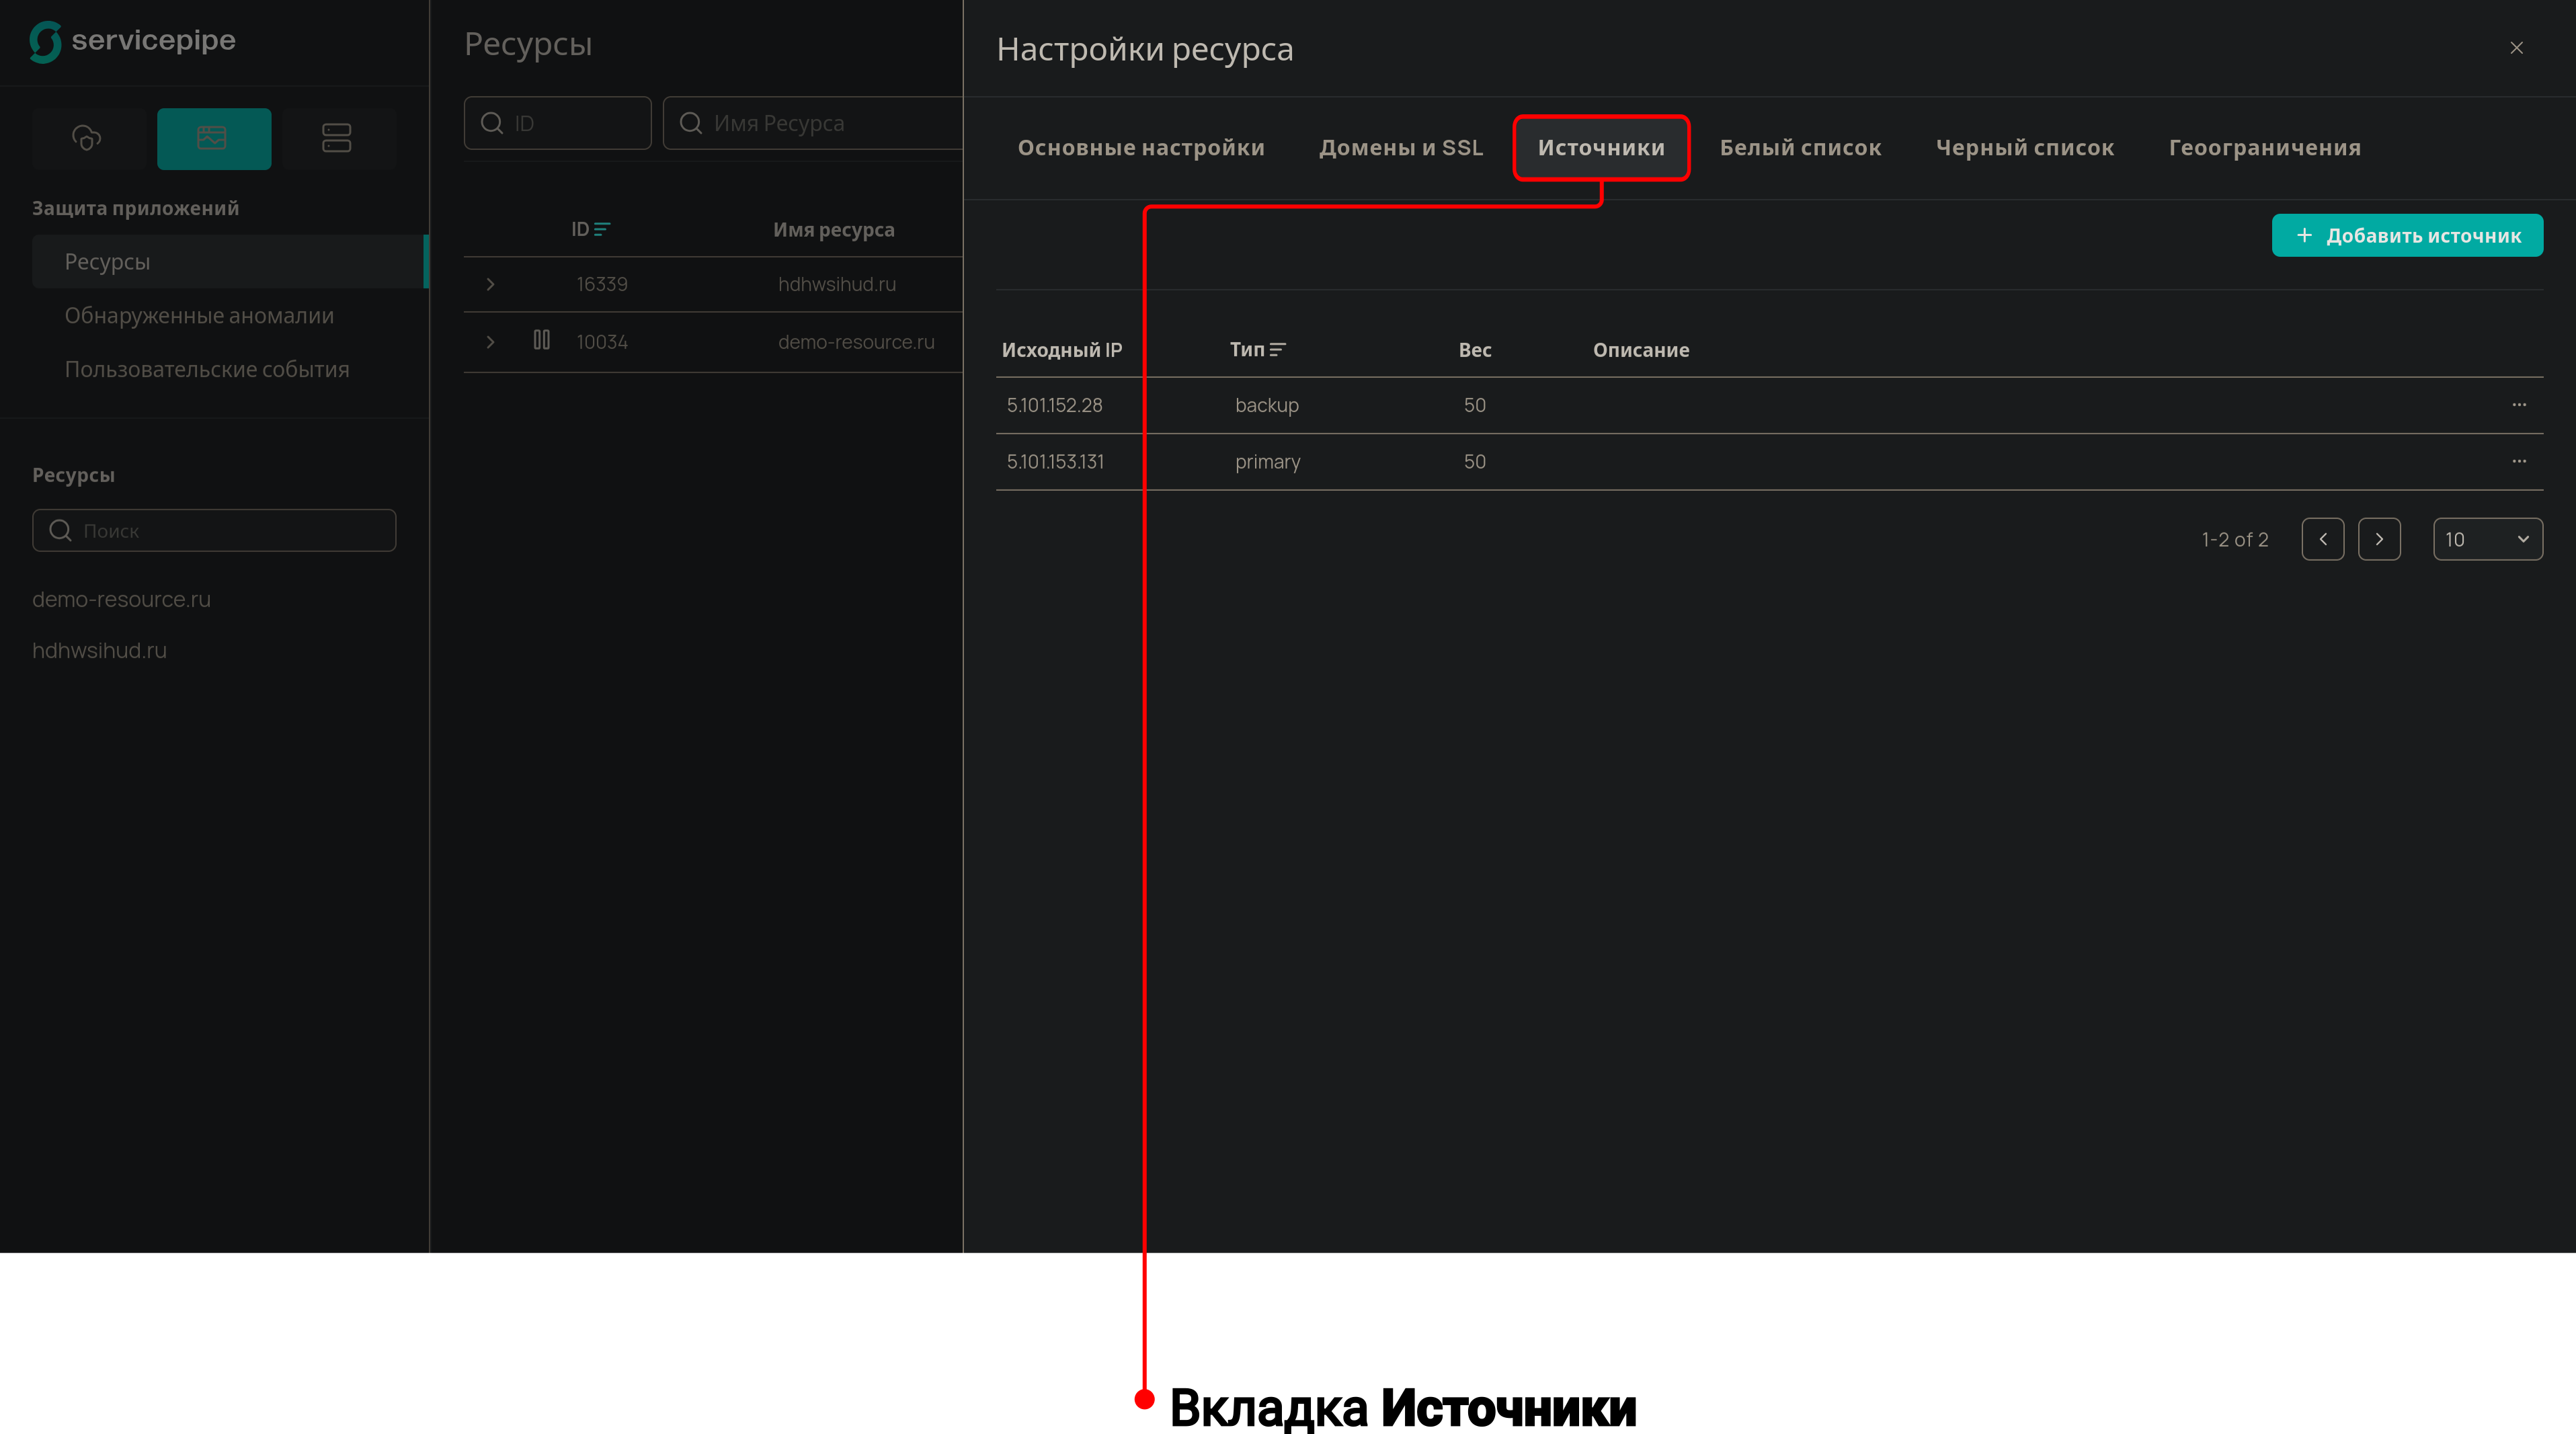2576x1434 pixels.
Task: Focus the Имя Ресурса filter field
Action: coord(813,123)
